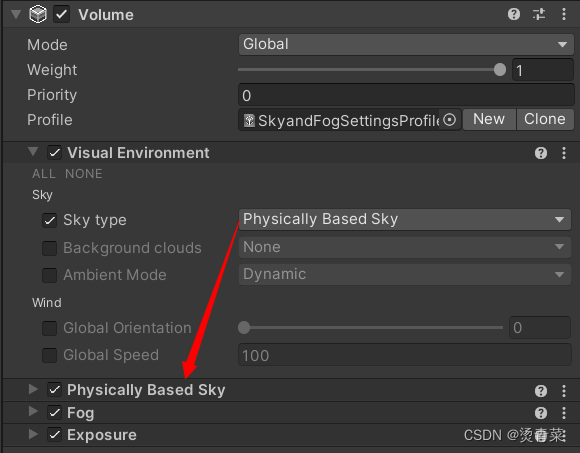580x453 pixels.
Task: Open the Sky type dropdown
Action: tap(405, 219)
